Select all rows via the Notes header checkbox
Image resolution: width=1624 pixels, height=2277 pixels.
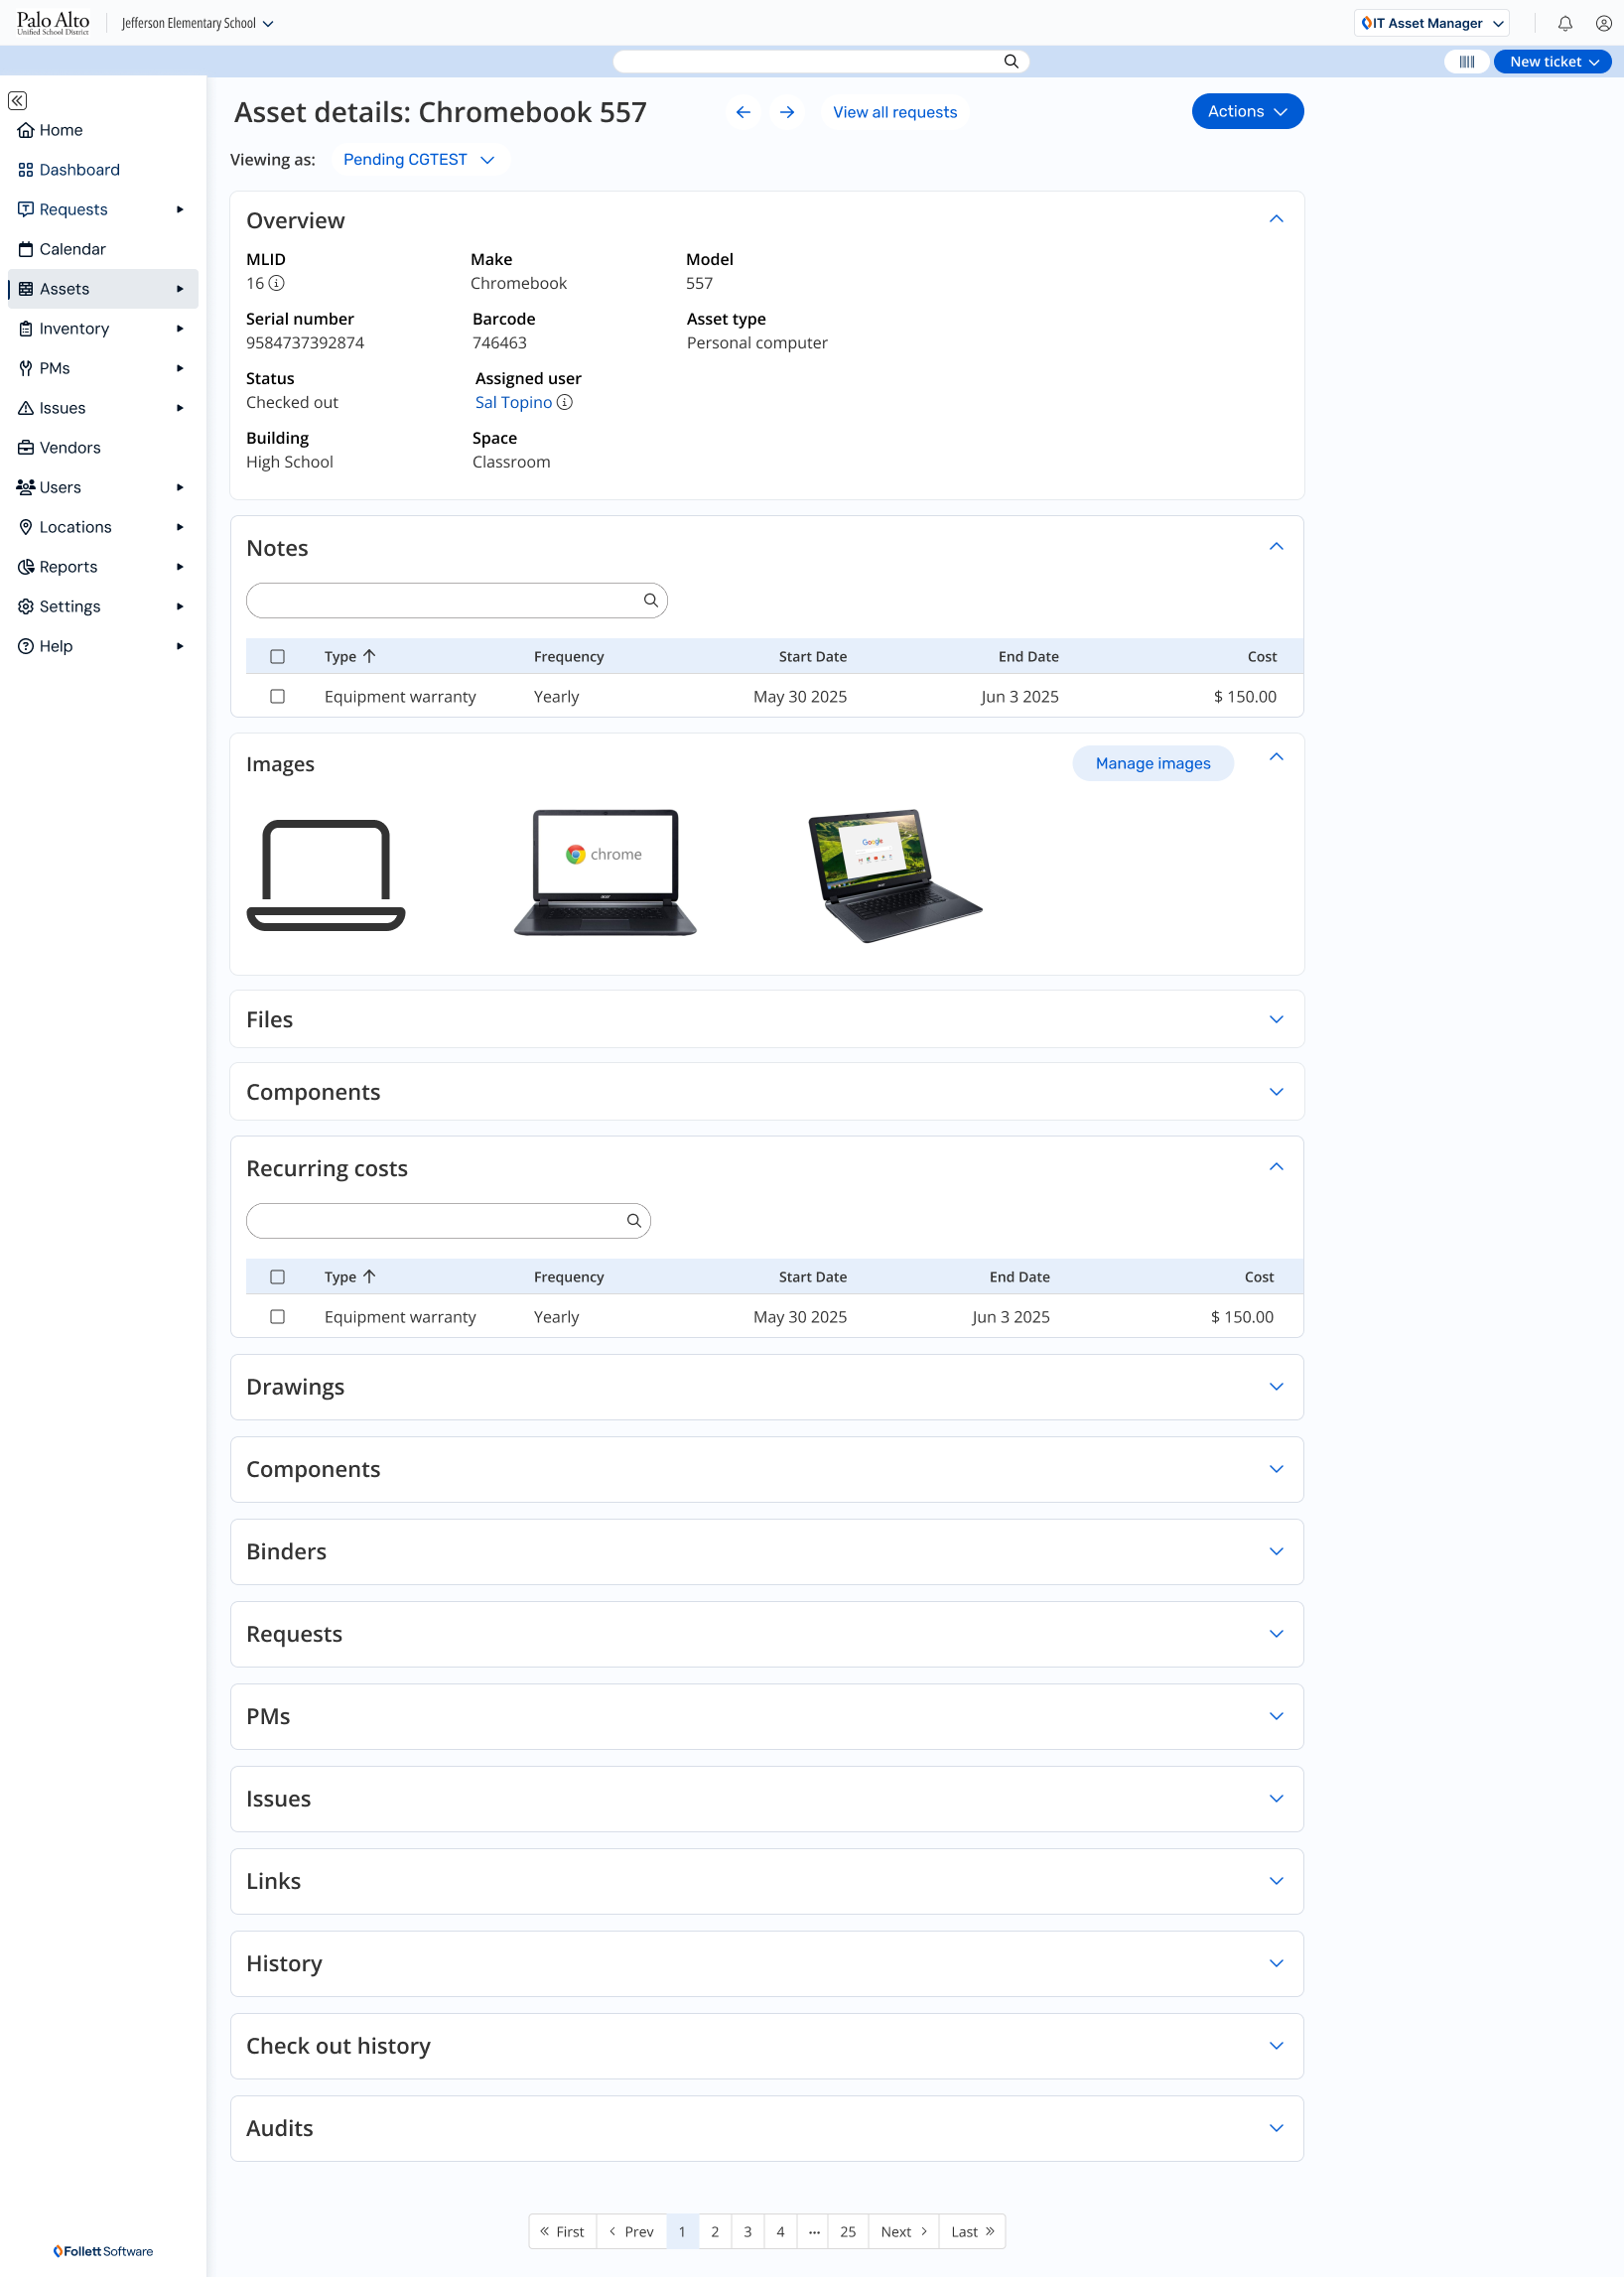(278, 656)
